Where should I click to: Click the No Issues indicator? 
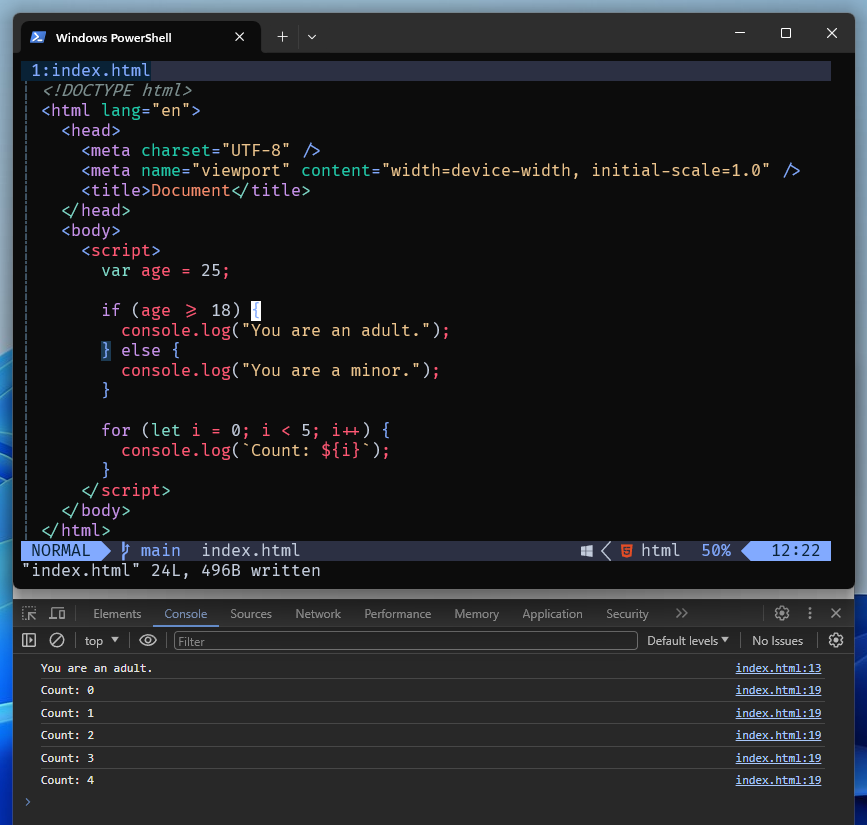point(777,641)
